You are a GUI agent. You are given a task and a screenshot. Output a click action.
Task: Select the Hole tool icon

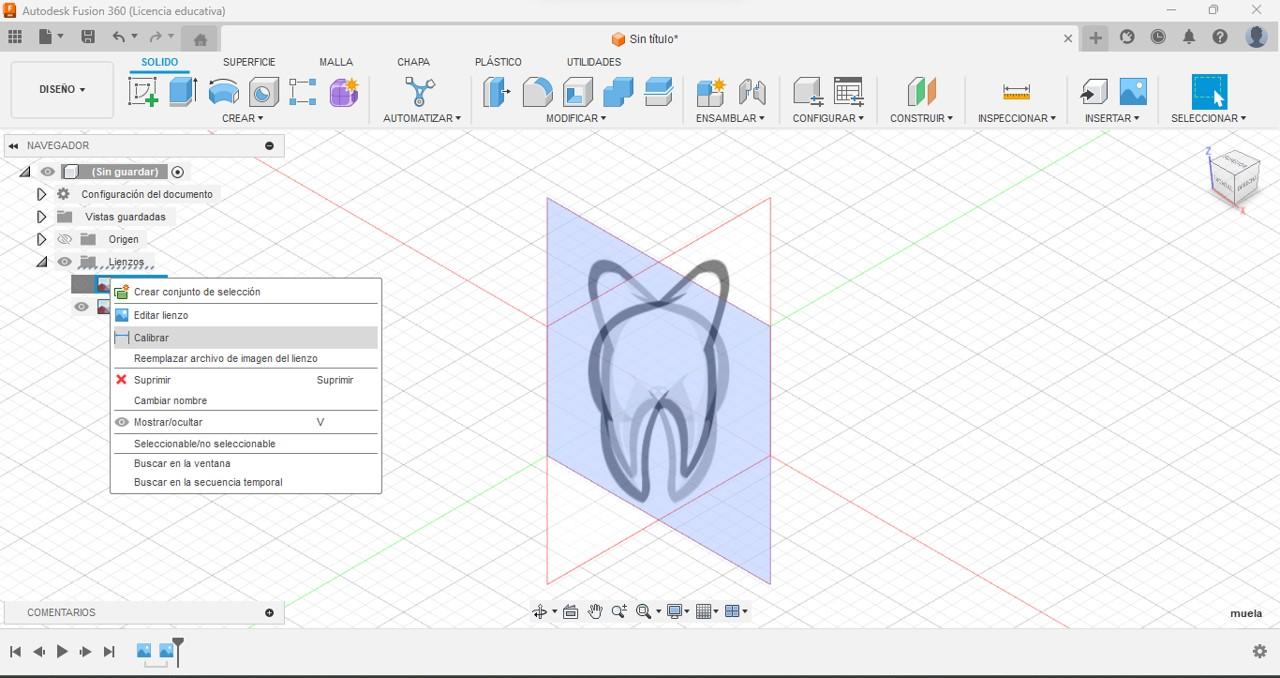click(263, 92)
